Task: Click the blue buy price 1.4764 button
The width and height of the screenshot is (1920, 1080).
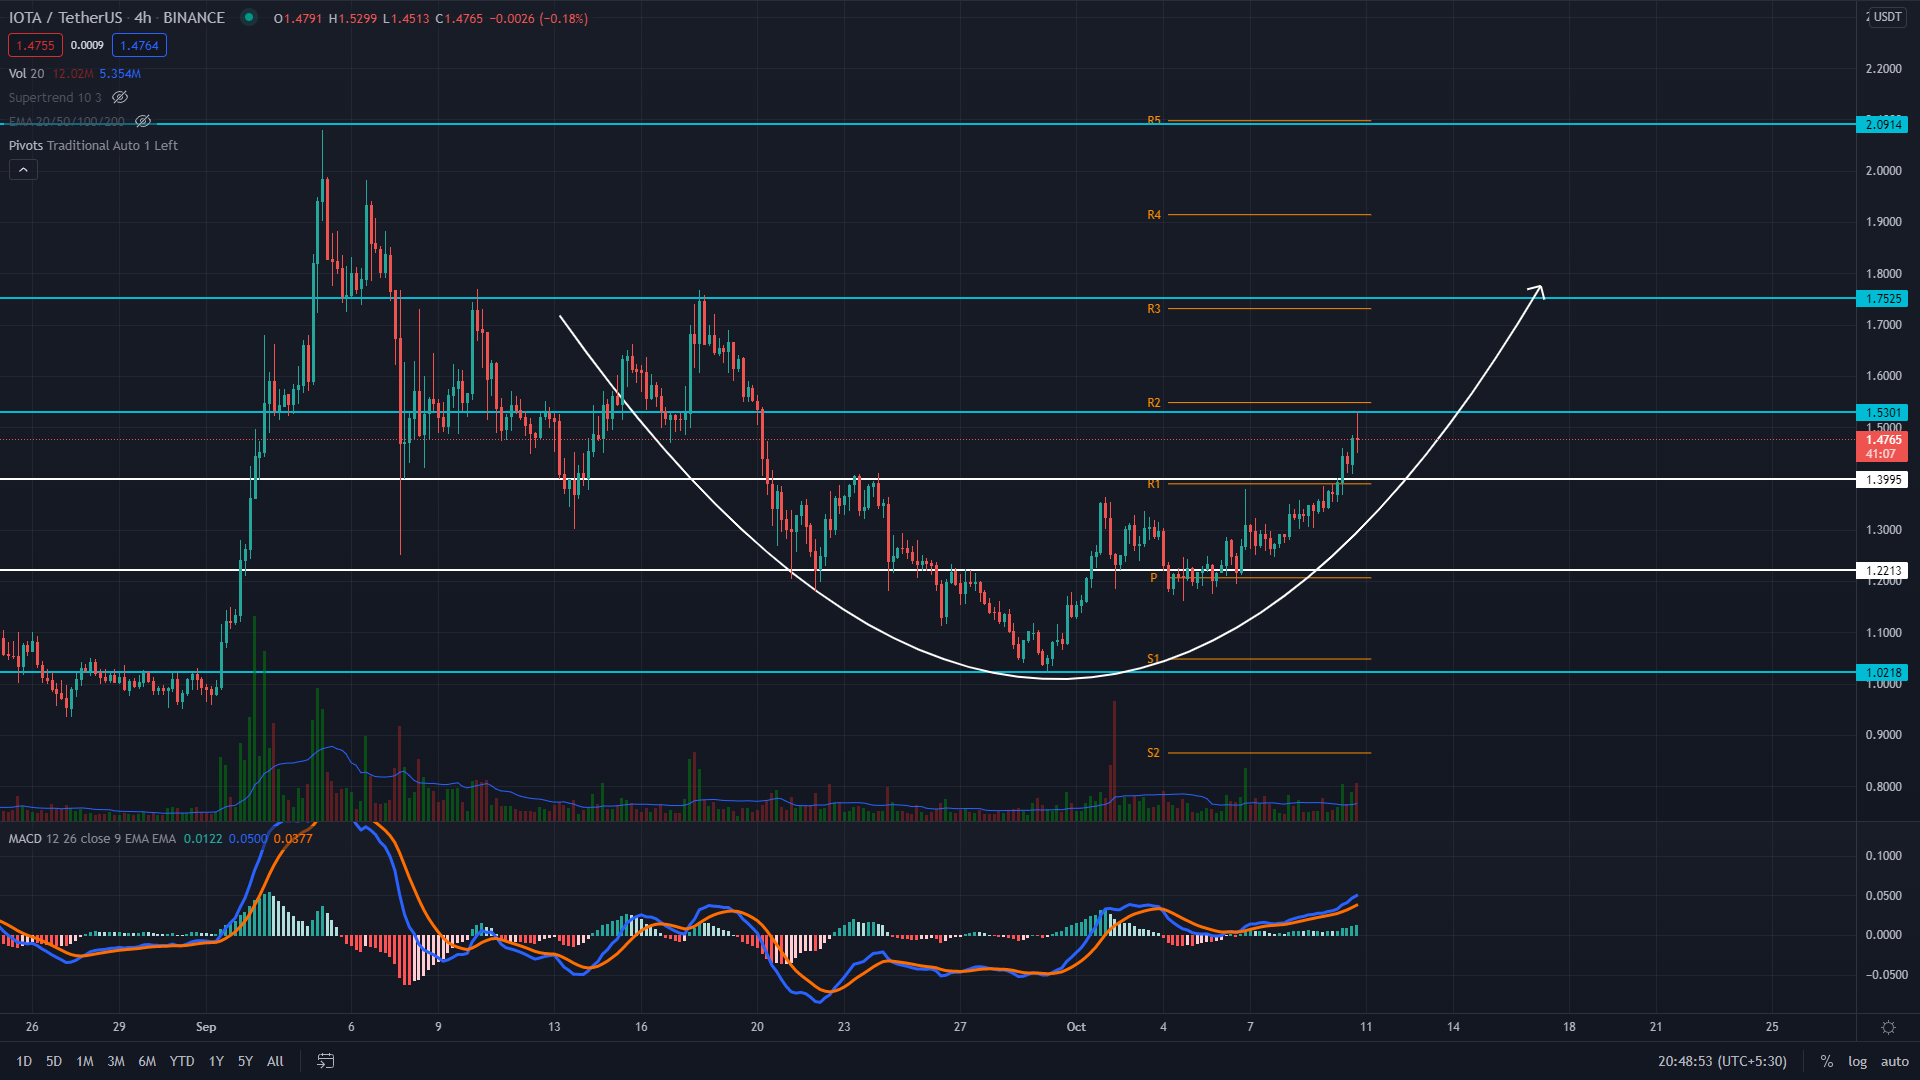Action: pyautogui.click(x=139, y=45)
